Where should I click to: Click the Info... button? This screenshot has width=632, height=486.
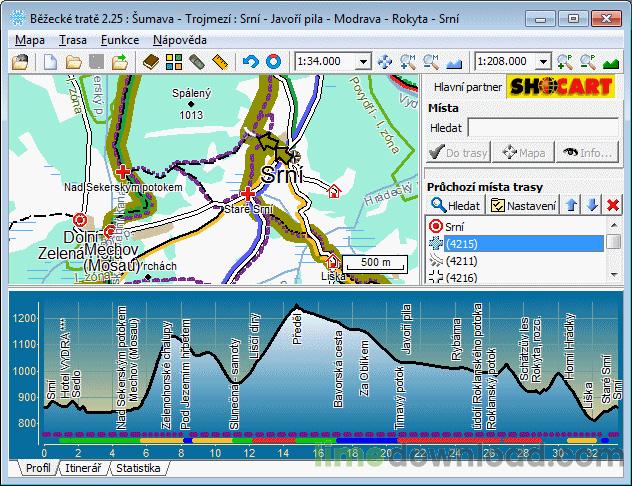click(587, 152)
